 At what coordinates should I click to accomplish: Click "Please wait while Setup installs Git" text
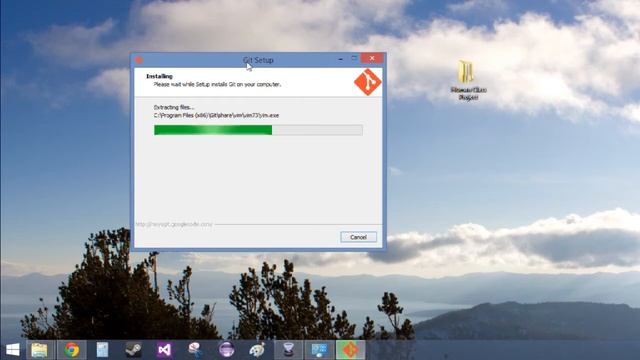(217, 84)
